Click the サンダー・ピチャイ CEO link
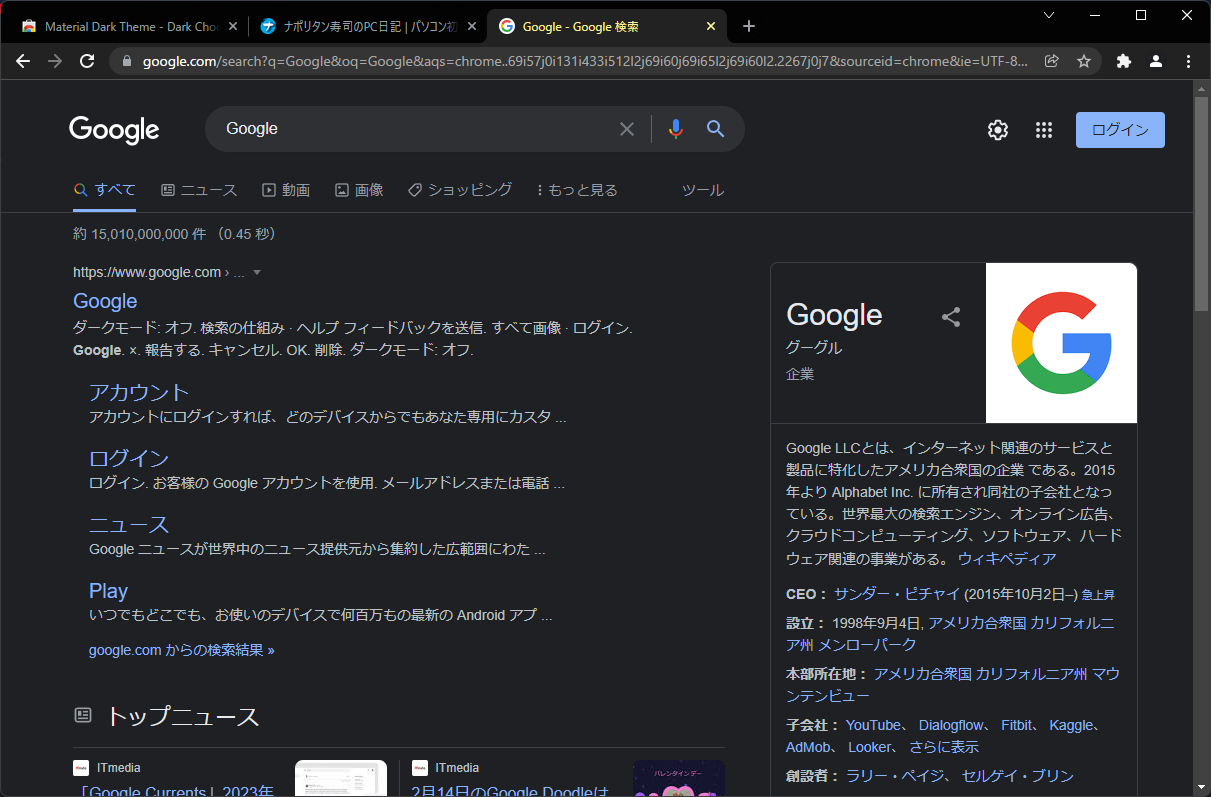The height and width of the screenshot is (797, 1211). pos(896,594)
